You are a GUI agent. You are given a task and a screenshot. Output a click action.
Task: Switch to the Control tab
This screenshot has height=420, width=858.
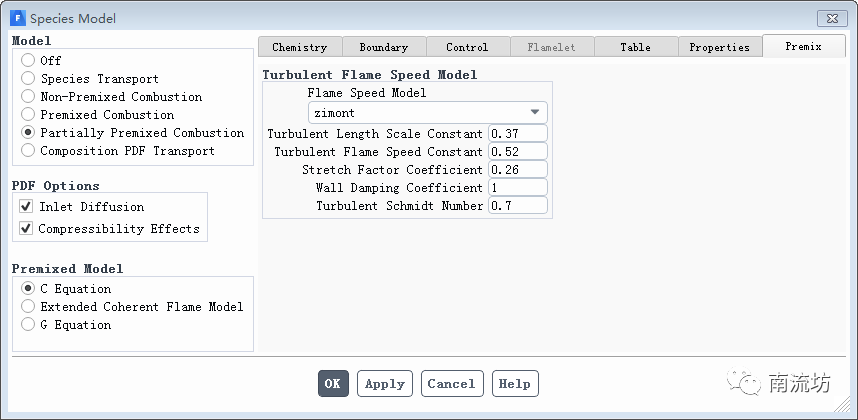point(467,47)
